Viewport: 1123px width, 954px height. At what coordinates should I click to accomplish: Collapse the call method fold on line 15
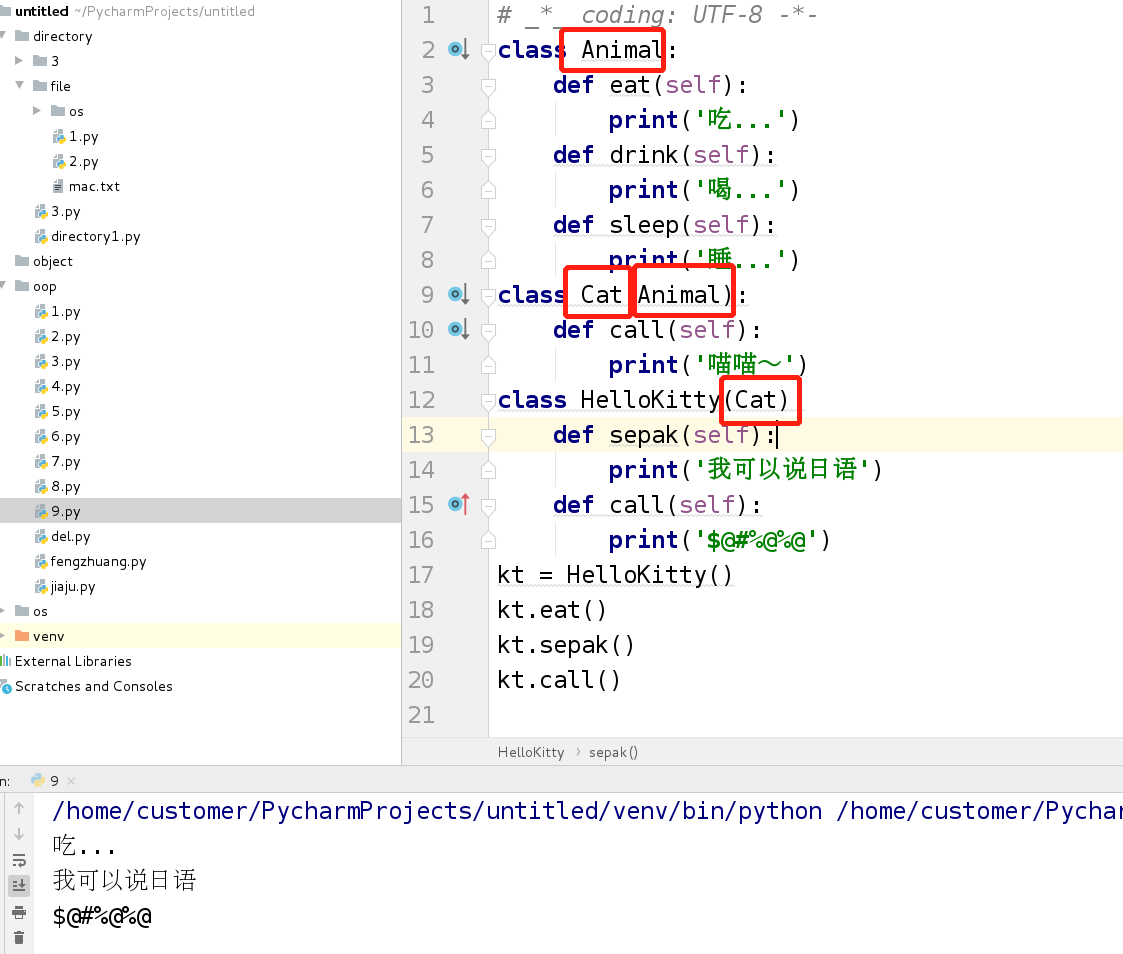tap(488, 506)
